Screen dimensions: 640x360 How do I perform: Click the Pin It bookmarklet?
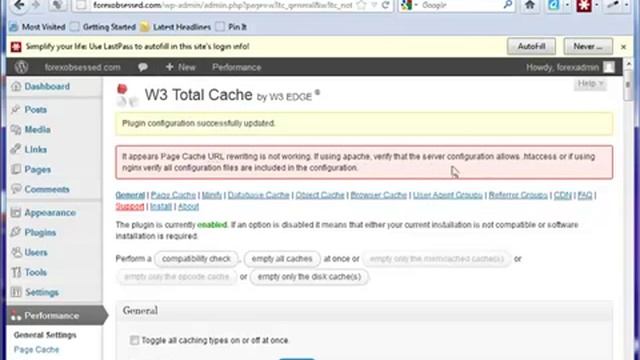point(231,27)
